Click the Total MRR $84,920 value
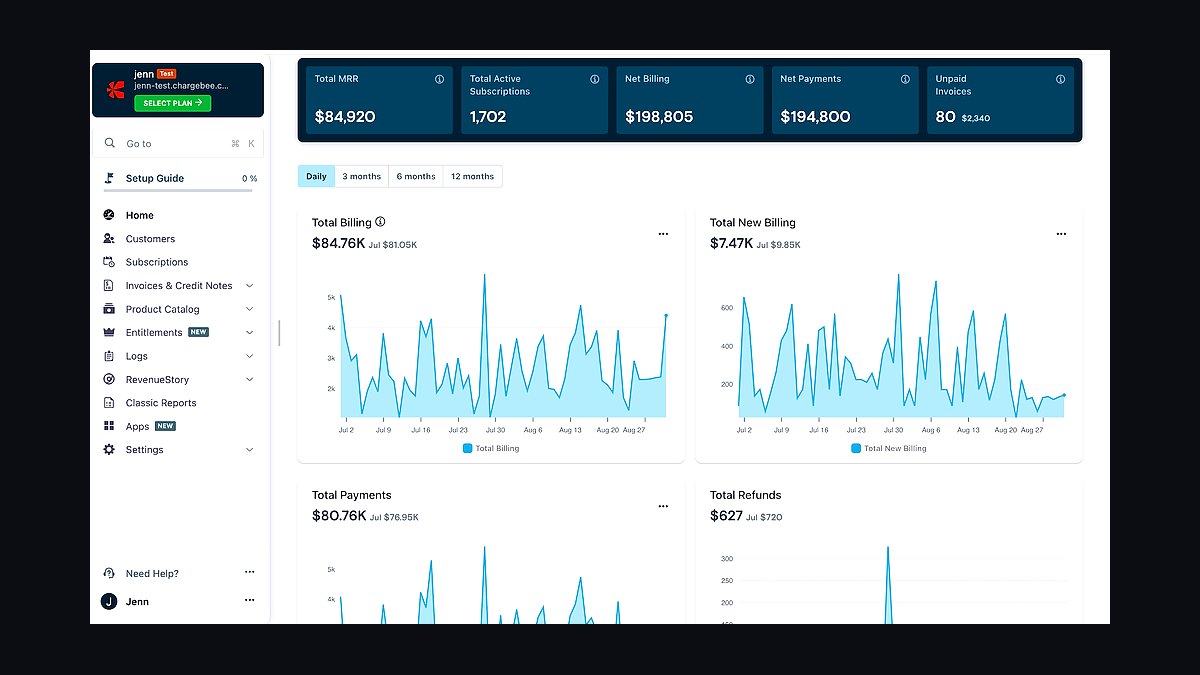1200x675 pixels. pyautogui.click(x=345, y=116)
